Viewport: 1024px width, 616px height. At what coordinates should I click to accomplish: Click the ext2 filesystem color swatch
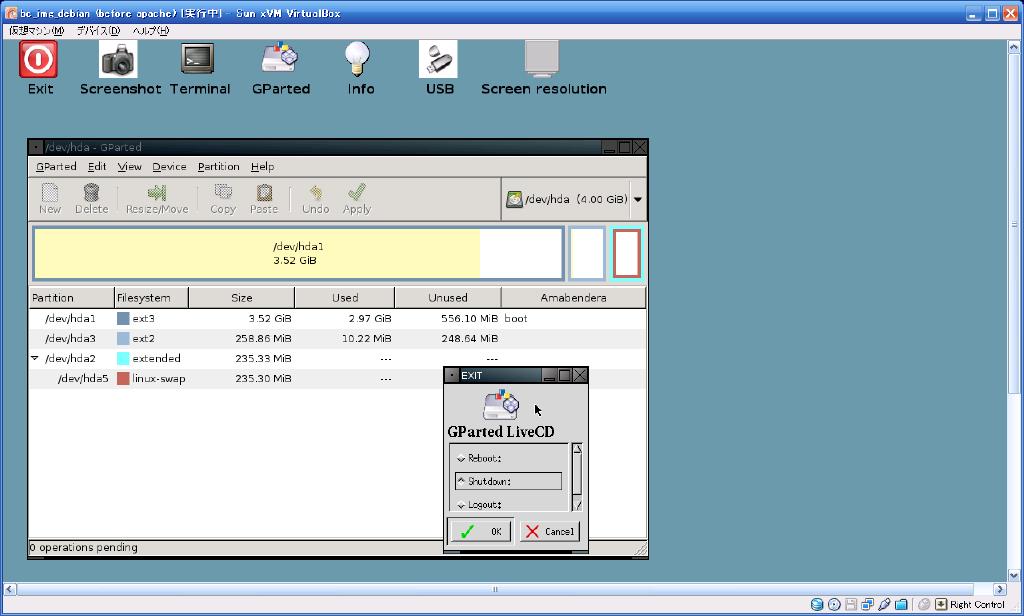(x=123, y=338)
